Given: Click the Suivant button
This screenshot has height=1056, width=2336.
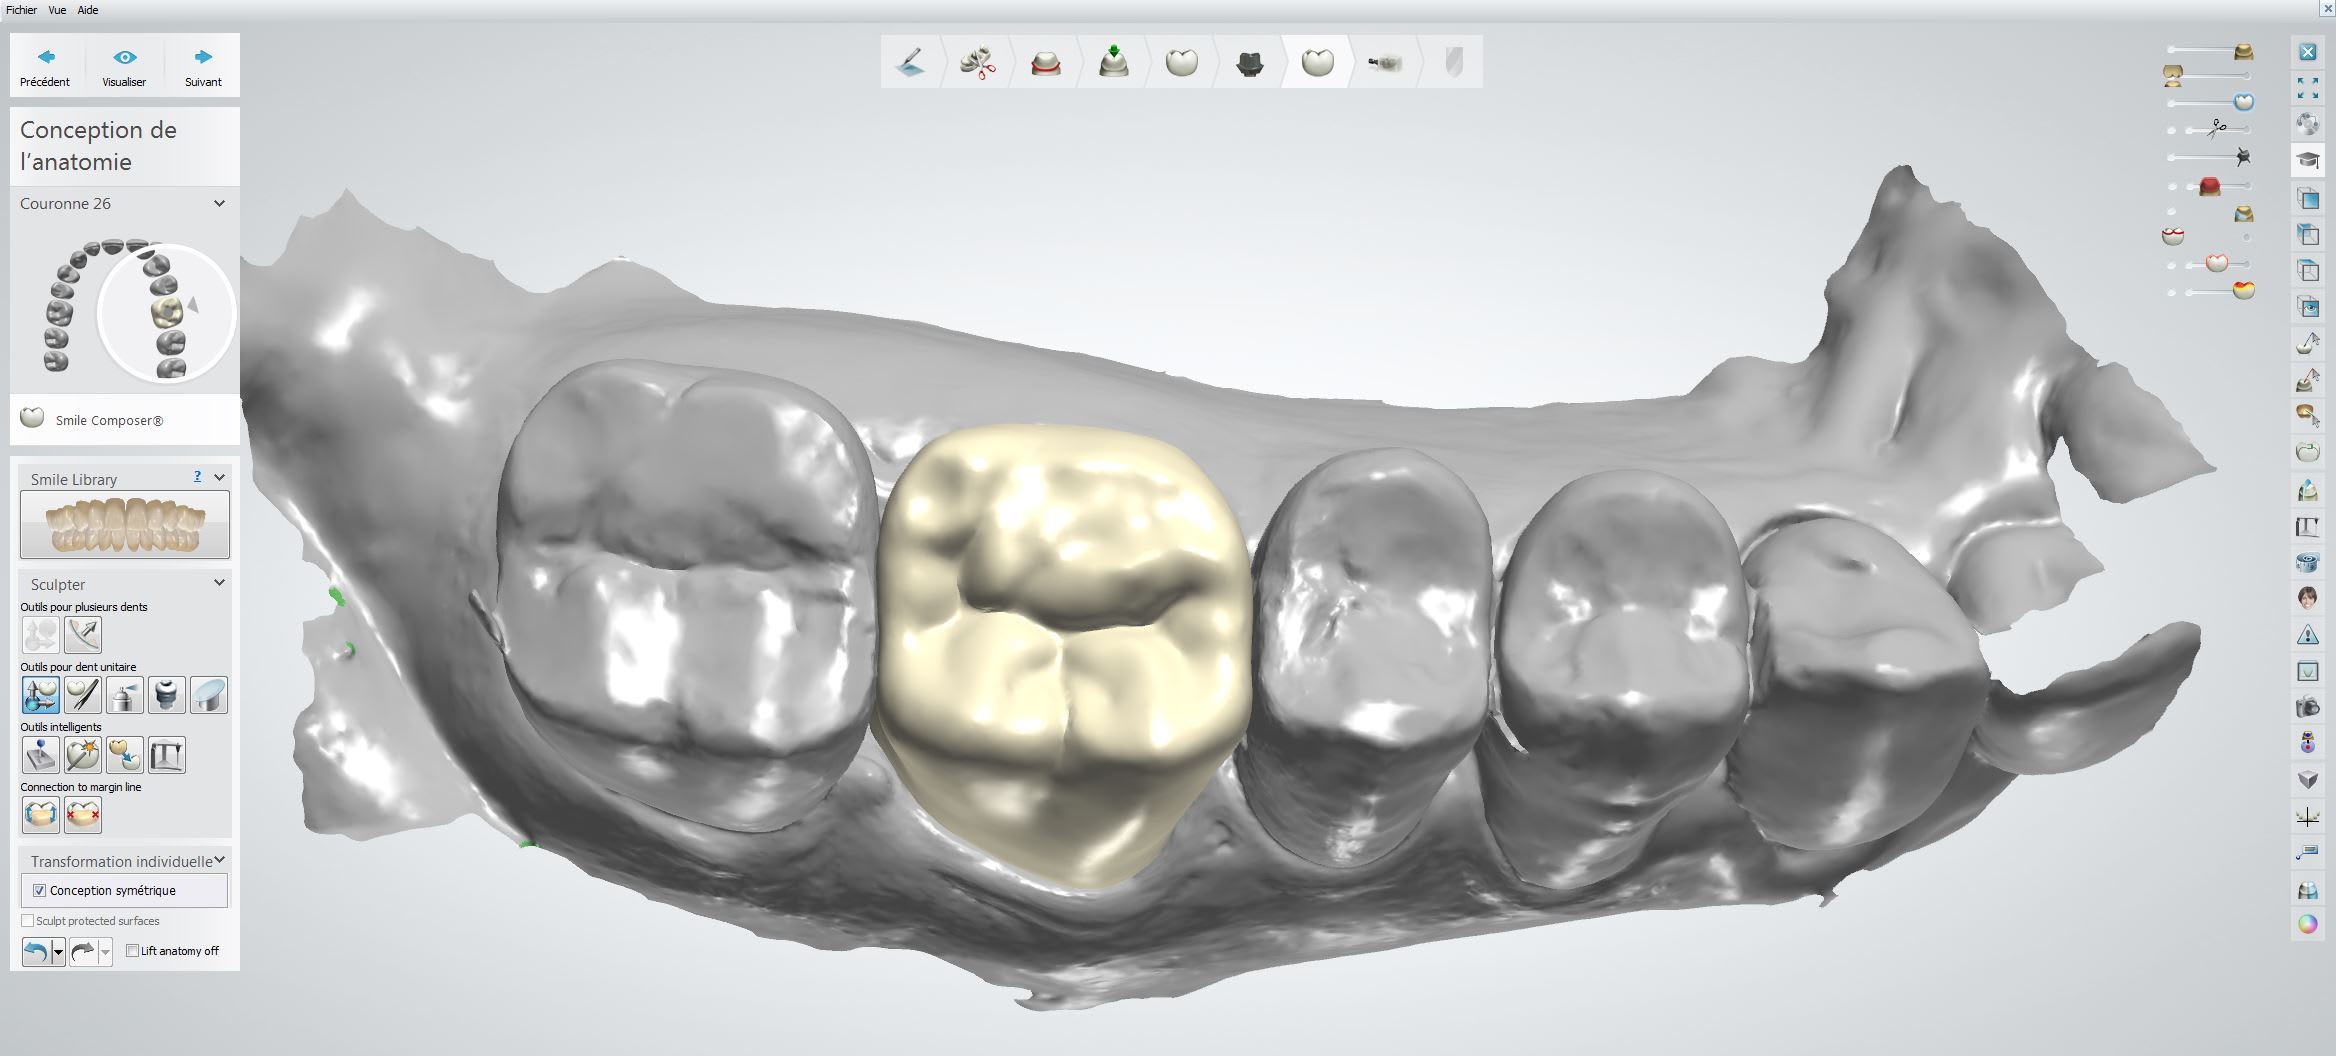Looking at the screenshot, I should (x=203, y=66).
